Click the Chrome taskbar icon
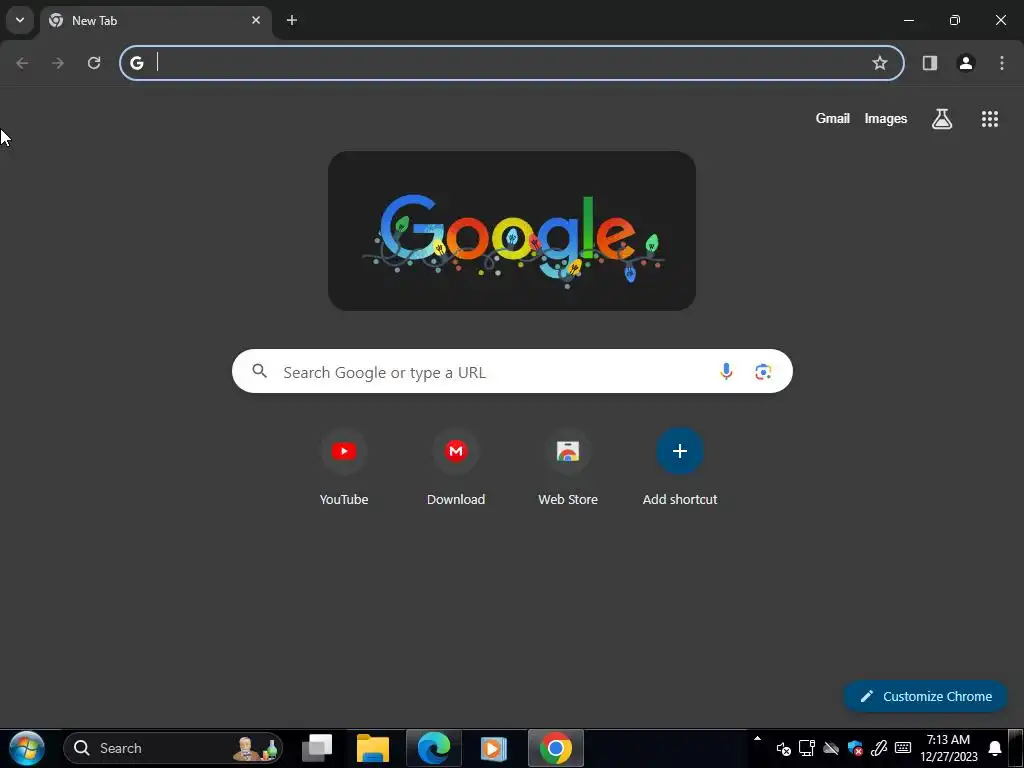The image size is (1024, 768). 556,748
